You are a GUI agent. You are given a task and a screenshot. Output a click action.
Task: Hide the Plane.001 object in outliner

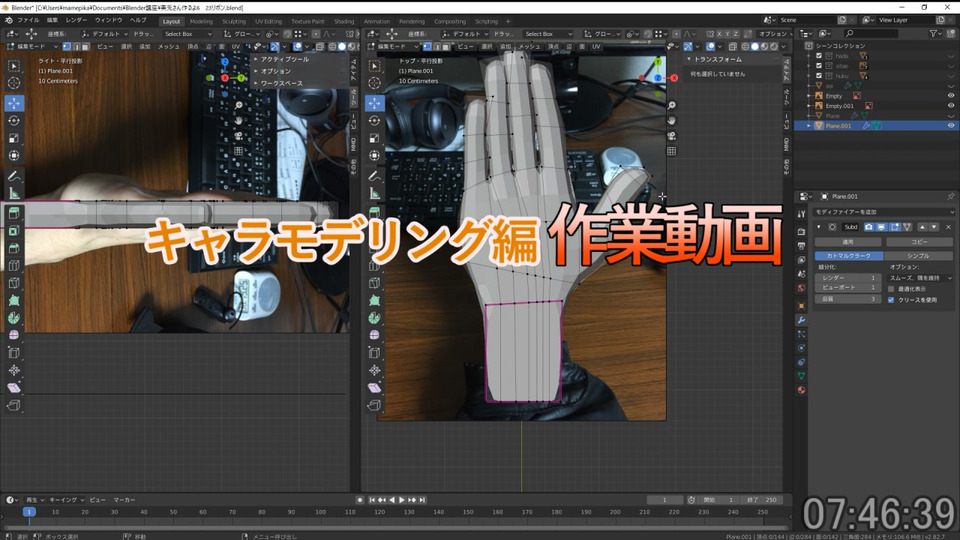[x=951, y=126]
